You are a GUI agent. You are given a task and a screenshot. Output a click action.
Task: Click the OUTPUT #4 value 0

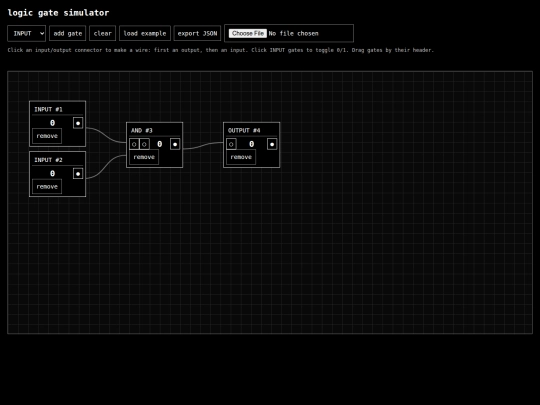(251, 144)
